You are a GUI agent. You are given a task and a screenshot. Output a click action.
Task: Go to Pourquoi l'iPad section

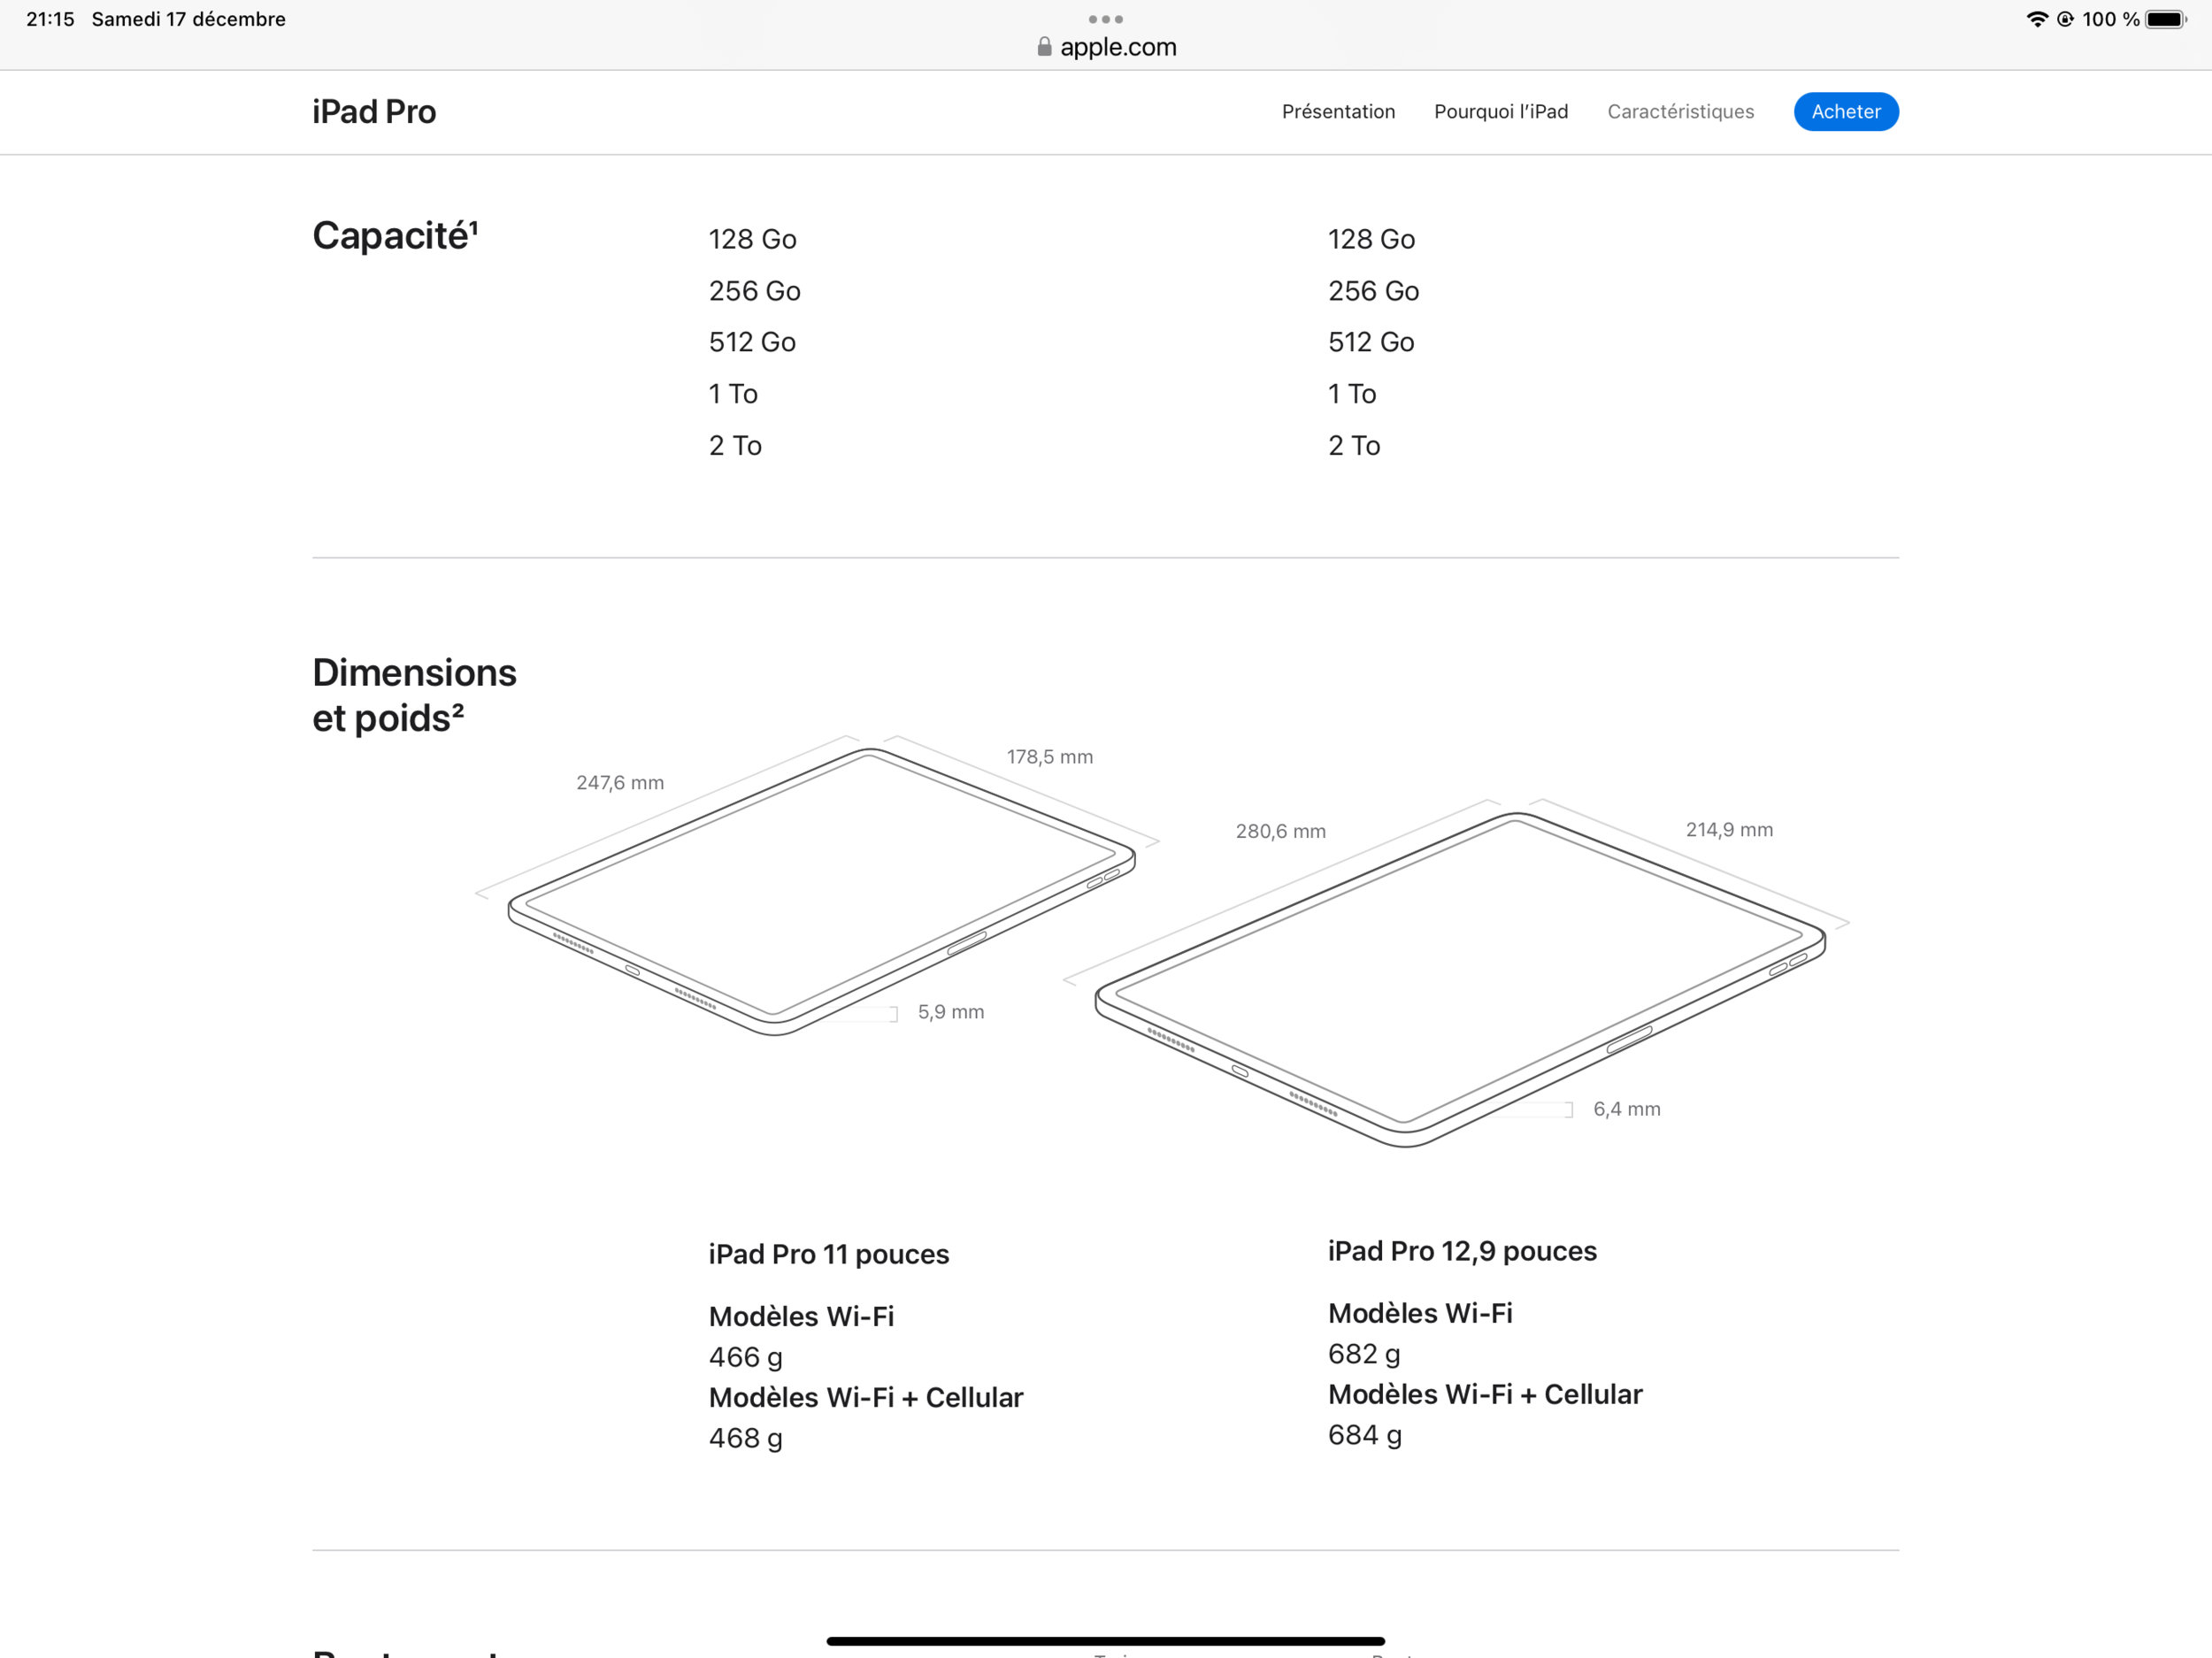point(1500,111)
